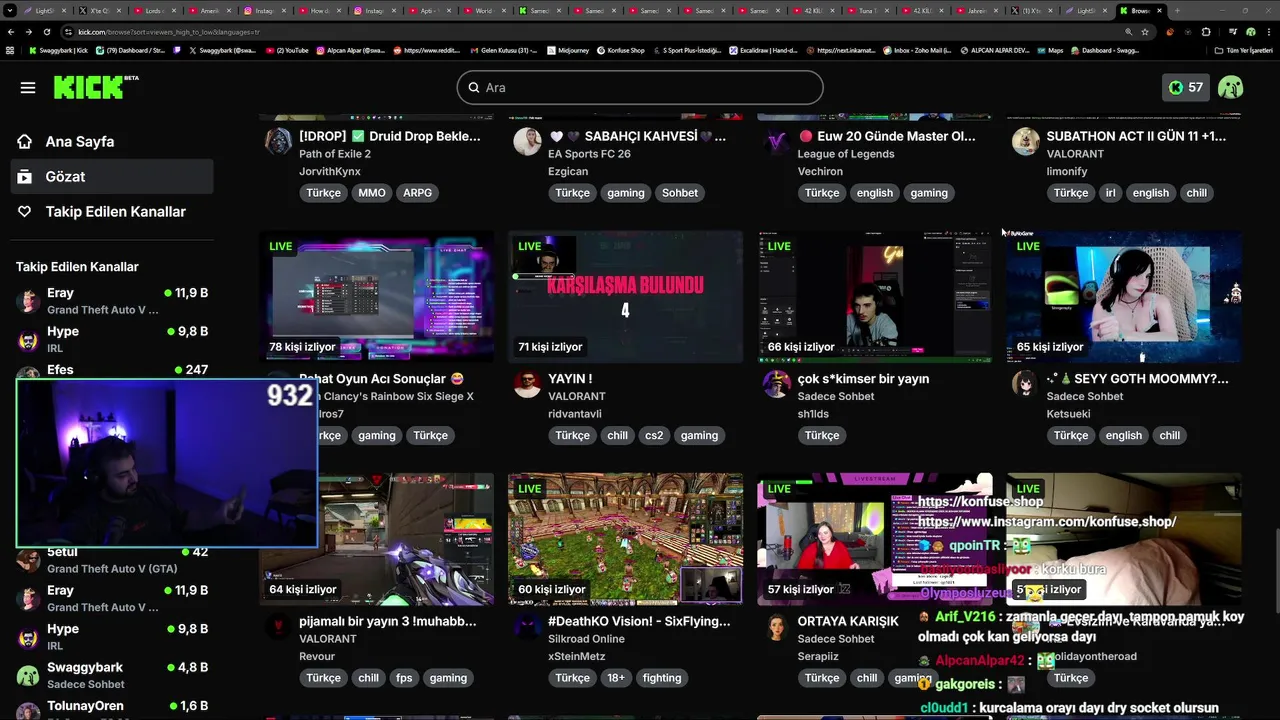Open EA Sports FC 26 category
Viewport: 1280px width, 720px height.
pos(589,154)
